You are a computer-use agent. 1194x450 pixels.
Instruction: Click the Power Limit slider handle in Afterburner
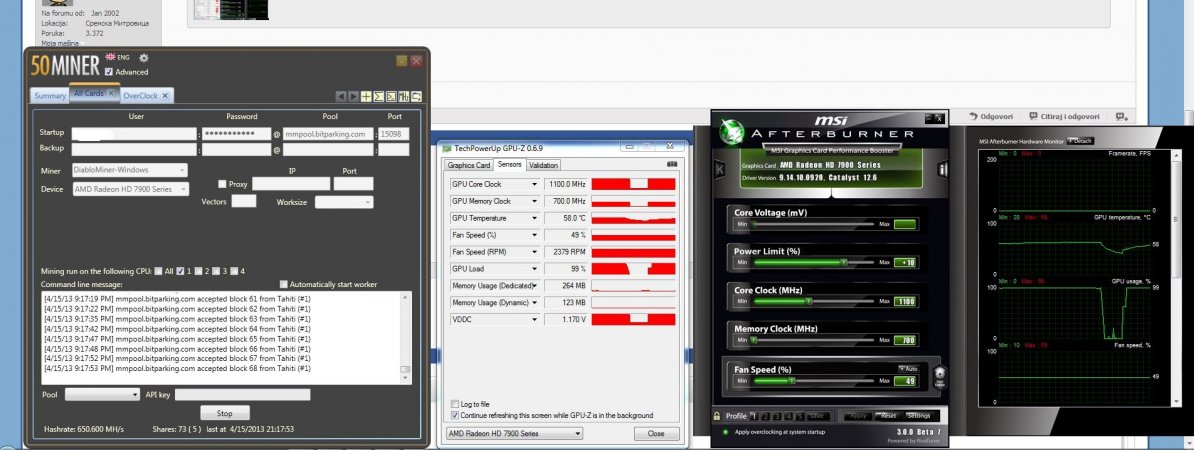tap(843, 262)
